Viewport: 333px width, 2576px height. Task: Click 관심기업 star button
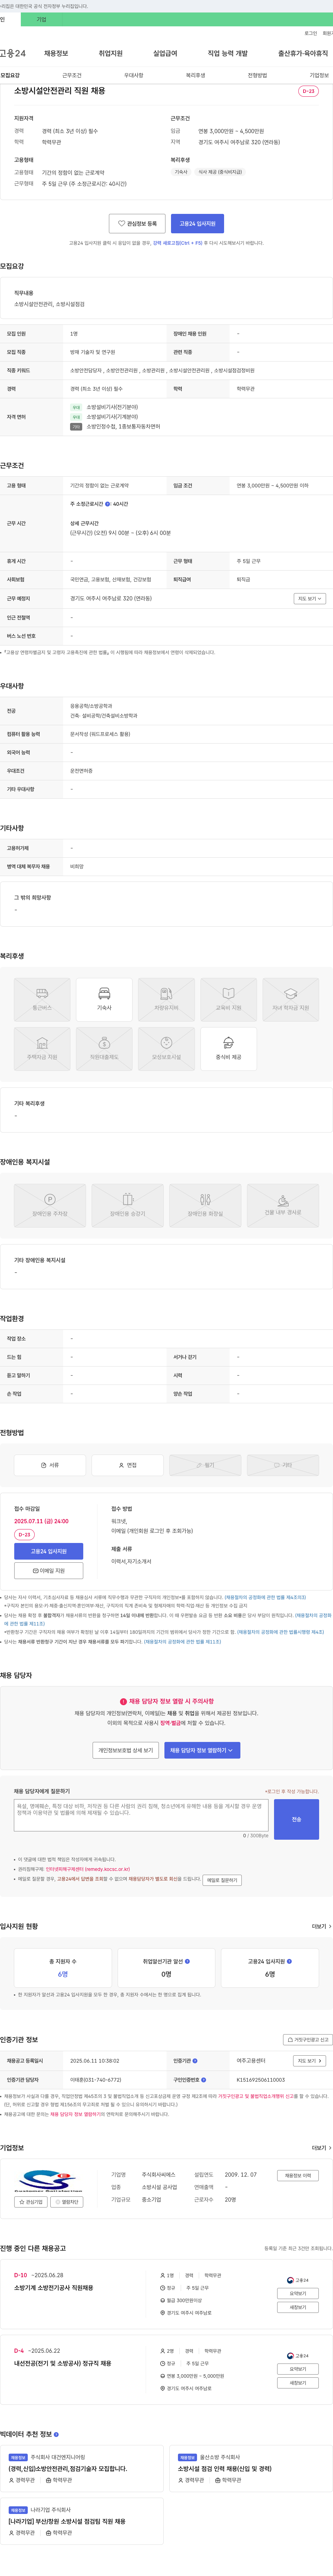[31, 2202]
